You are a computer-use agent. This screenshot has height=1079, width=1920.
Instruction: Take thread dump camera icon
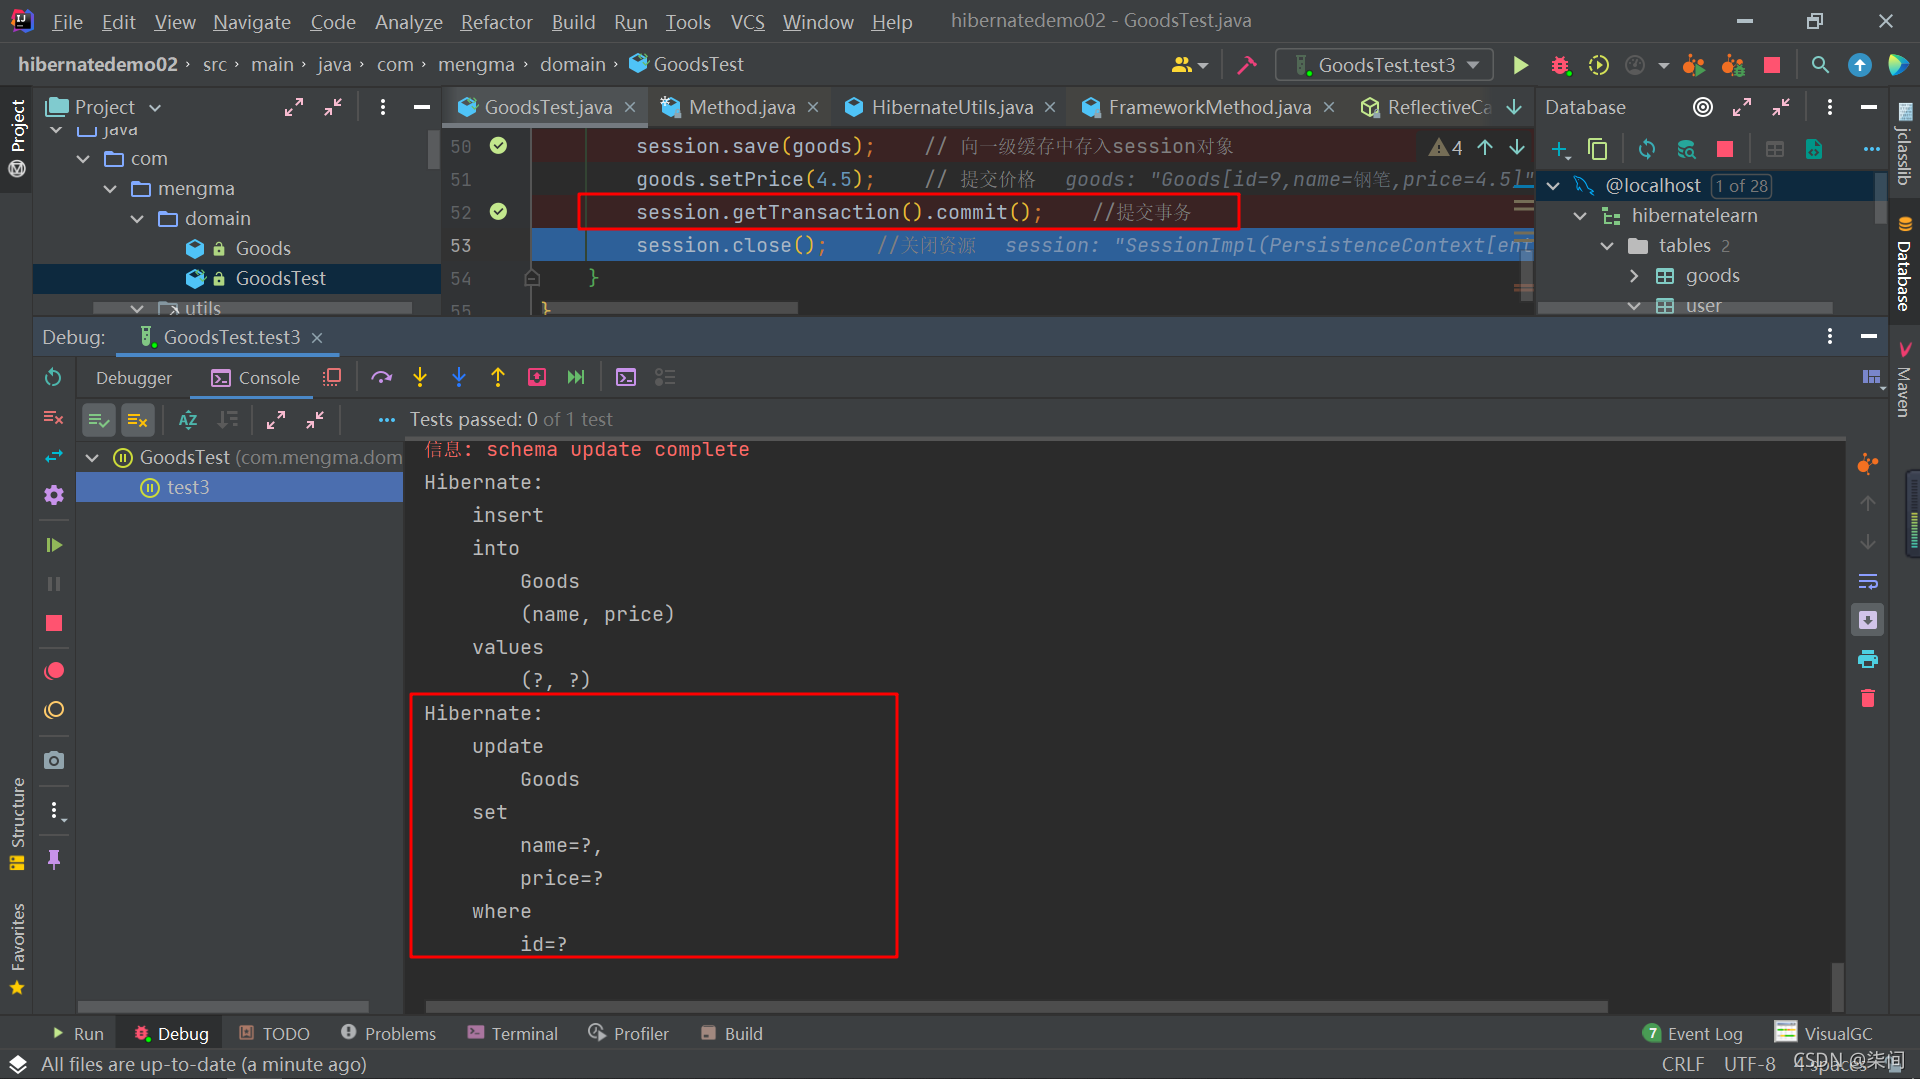pyautogui.click(x=54, y=761)
